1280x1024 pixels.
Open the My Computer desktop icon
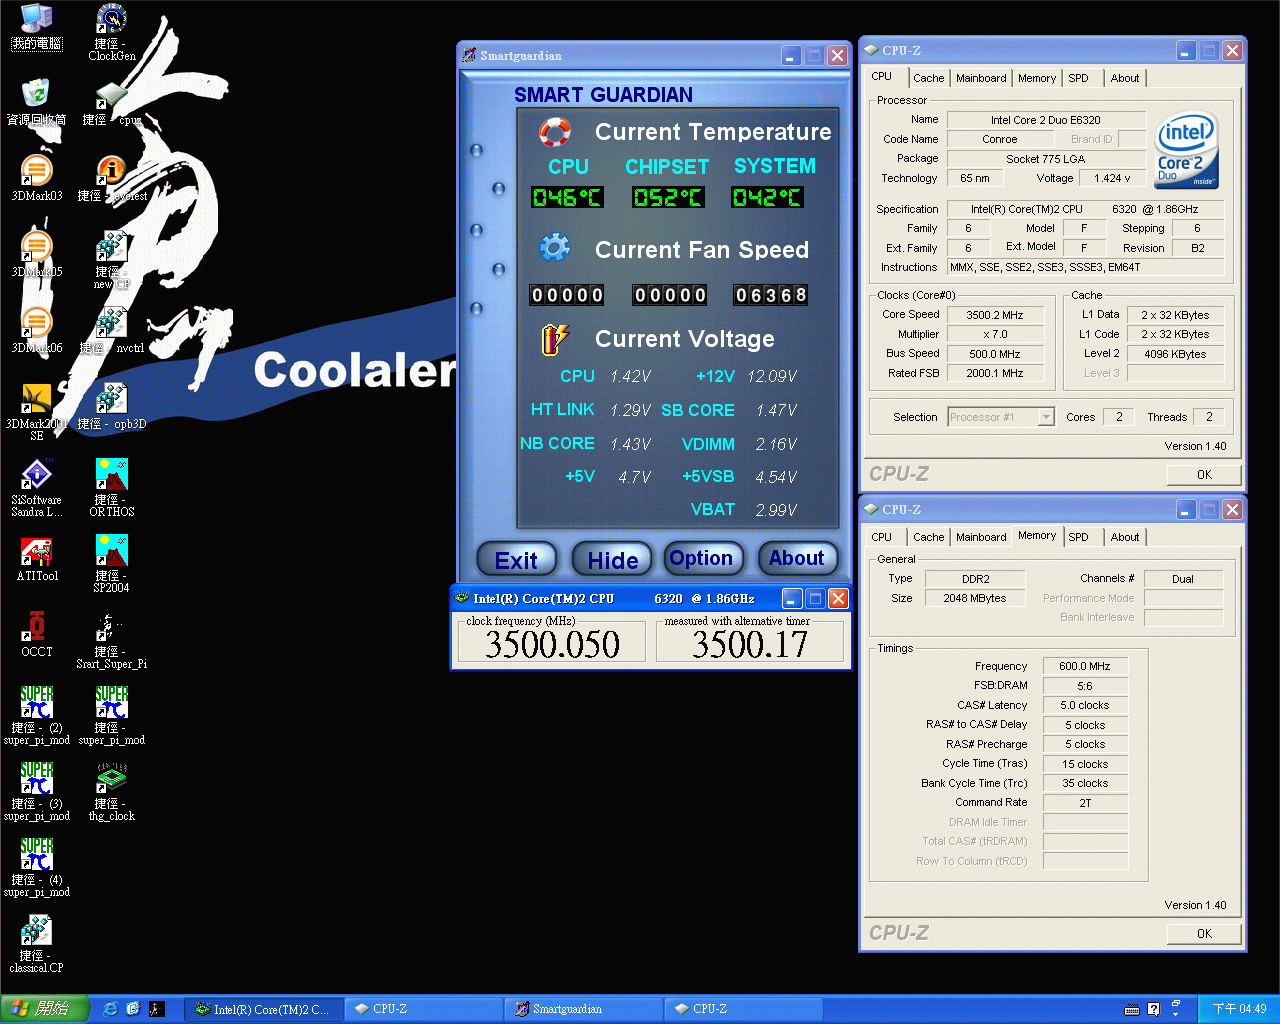[37, 28]
